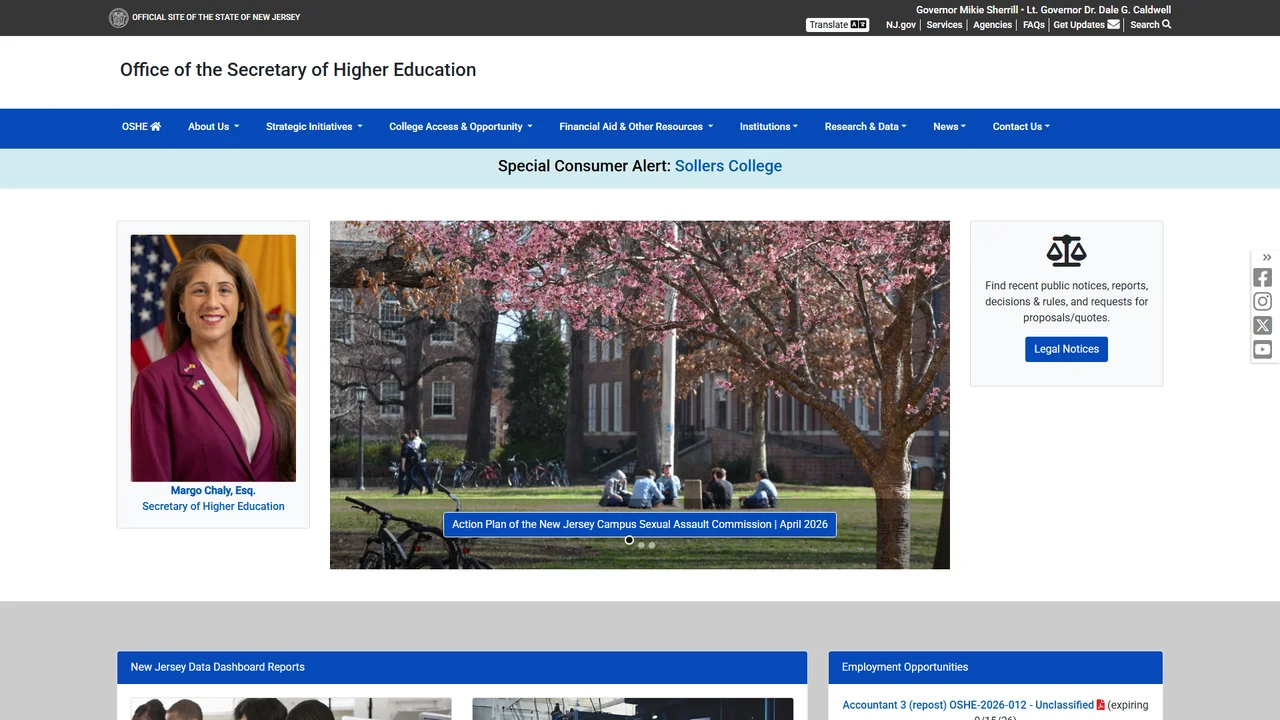Click the PDF icon beside Accountant 3 posting
This screenshot has height=720, width=1280.
(1101, 705)
